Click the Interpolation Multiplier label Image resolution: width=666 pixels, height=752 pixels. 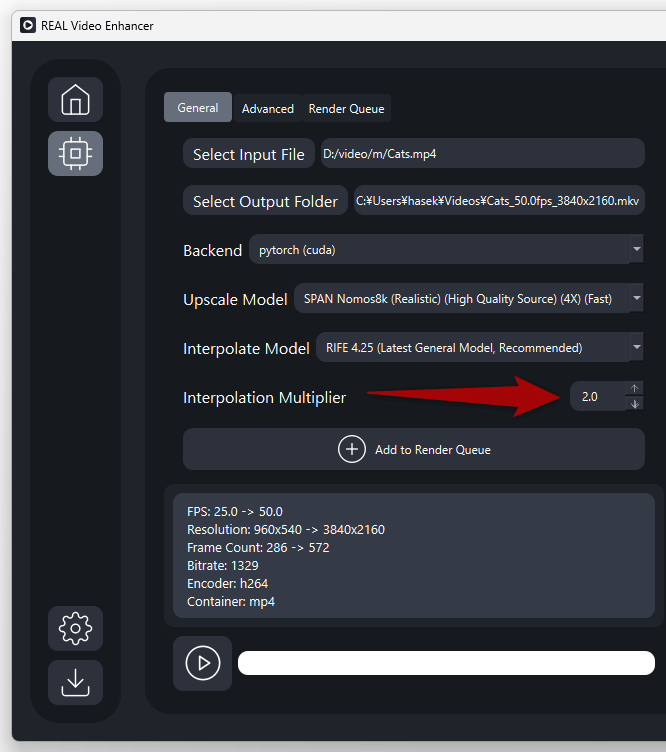[x=264, y=398]
